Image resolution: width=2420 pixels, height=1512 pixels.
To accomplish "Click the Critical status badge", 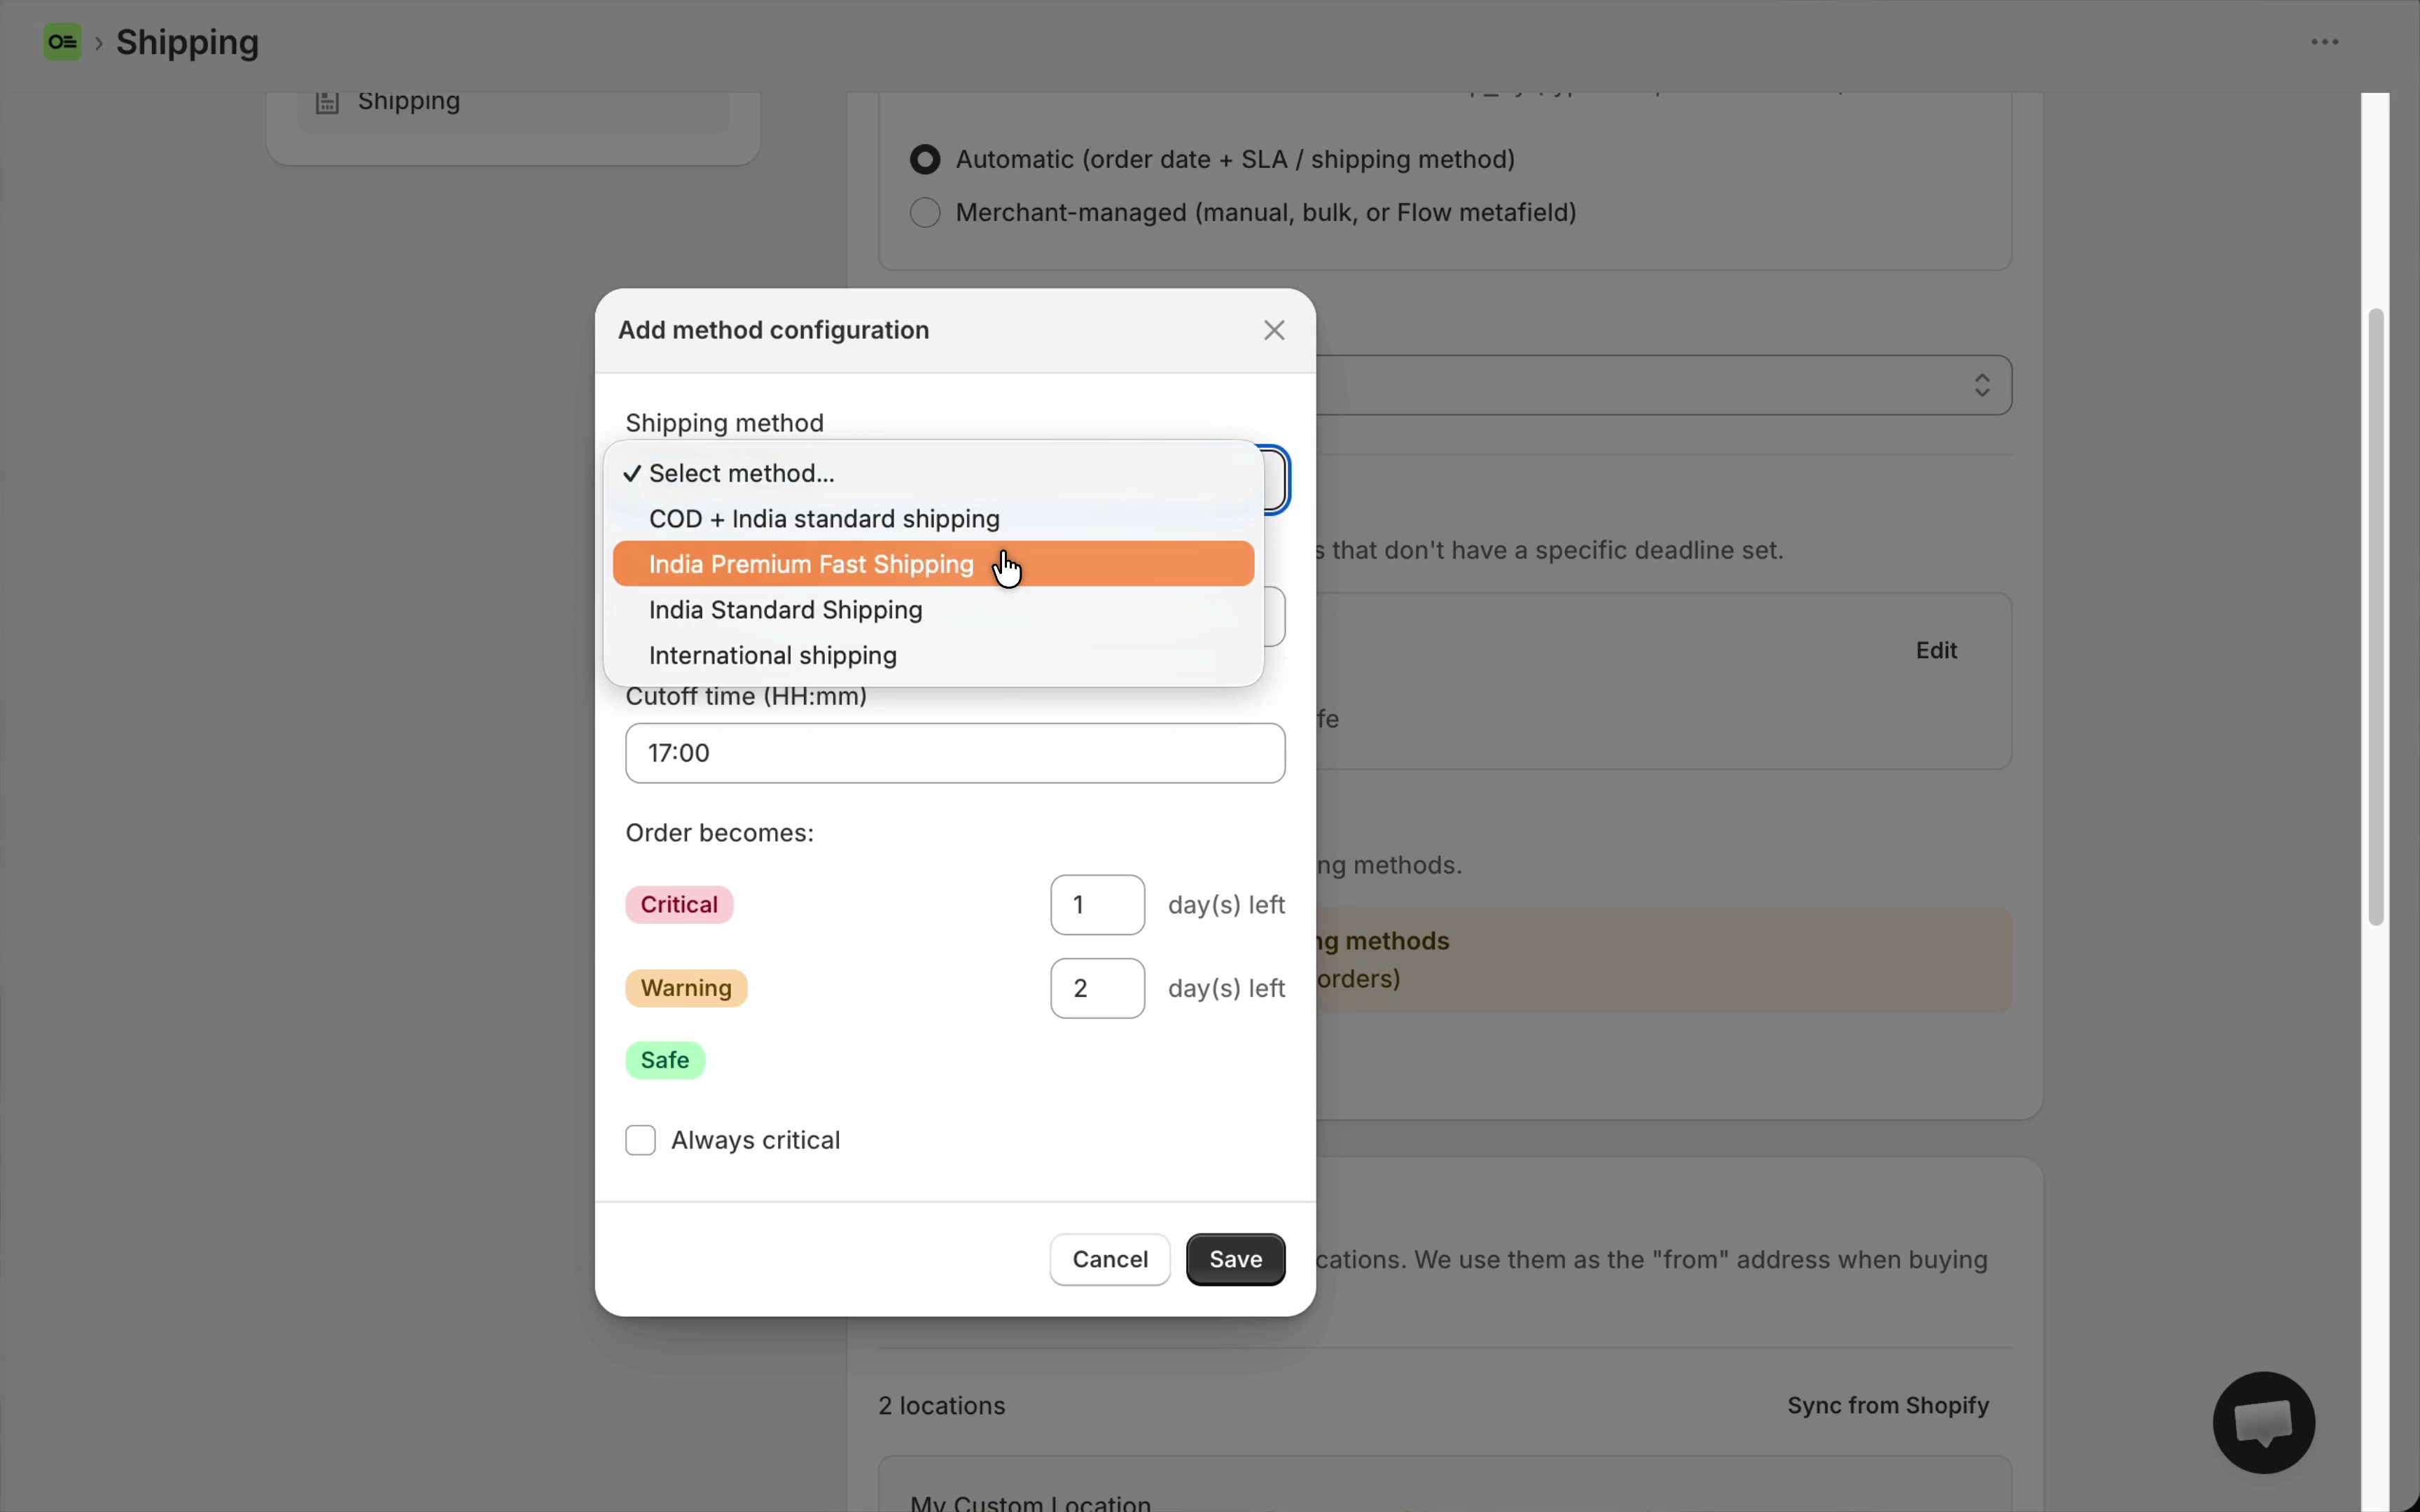I will point(679,905).
